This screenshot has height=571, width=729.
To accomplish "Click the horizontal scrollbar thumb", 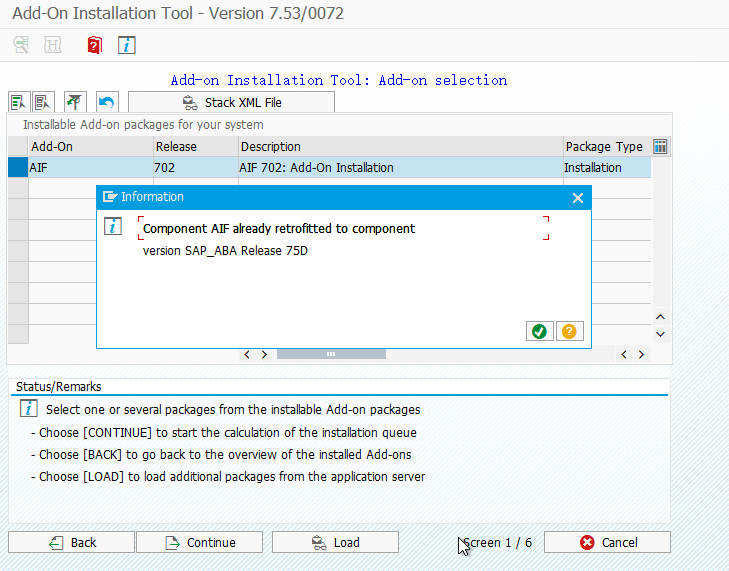I will pos(331,354).
